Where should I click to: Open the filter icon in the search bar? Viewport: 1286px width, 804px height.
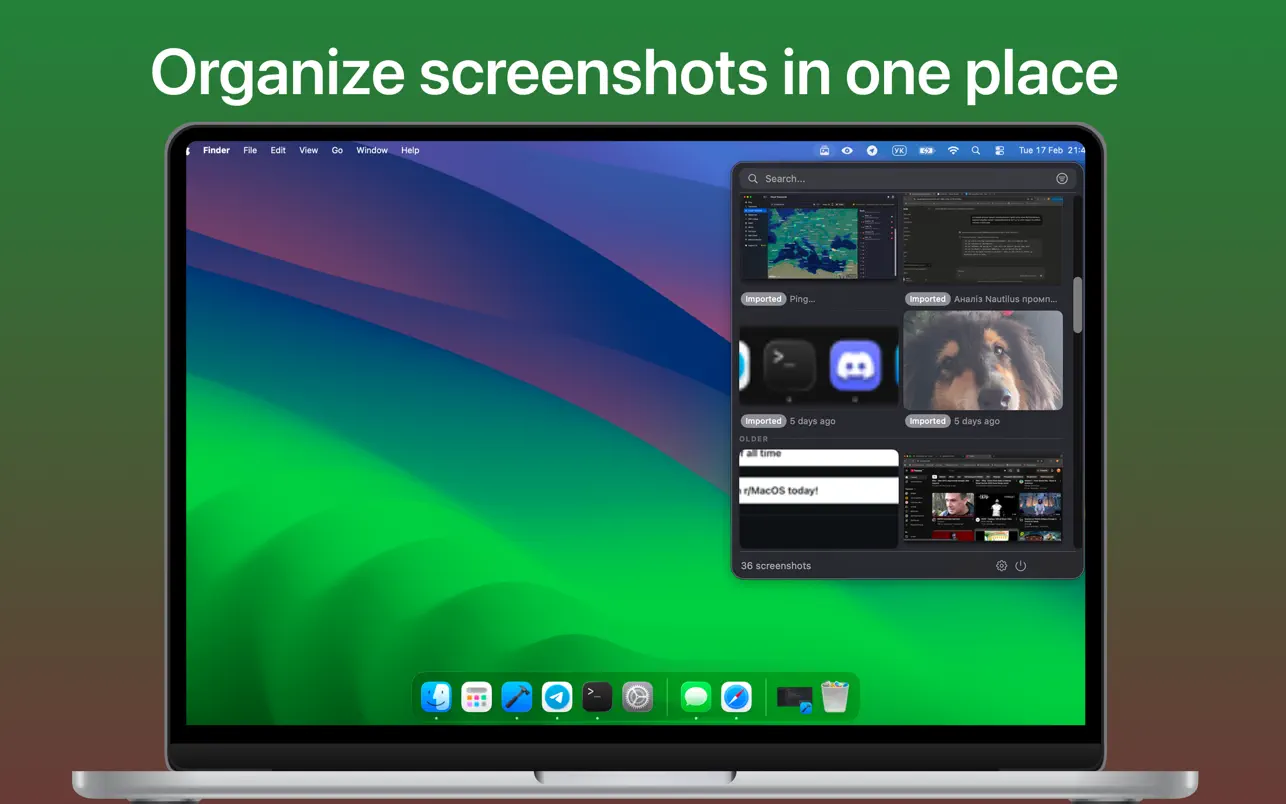pyautogui.click(x=1061, y=179)
